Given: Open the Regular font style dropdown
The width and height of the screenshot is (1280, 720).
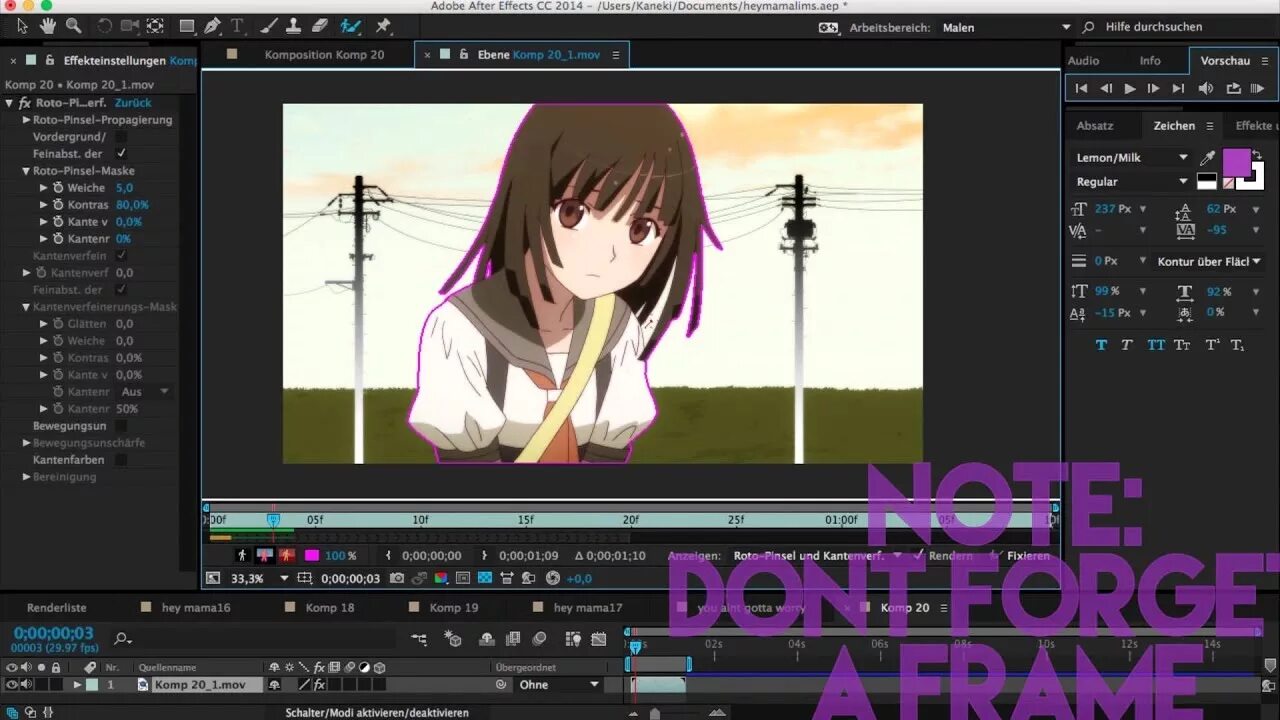Looking at the screenshot, I should click(1131, 182).
